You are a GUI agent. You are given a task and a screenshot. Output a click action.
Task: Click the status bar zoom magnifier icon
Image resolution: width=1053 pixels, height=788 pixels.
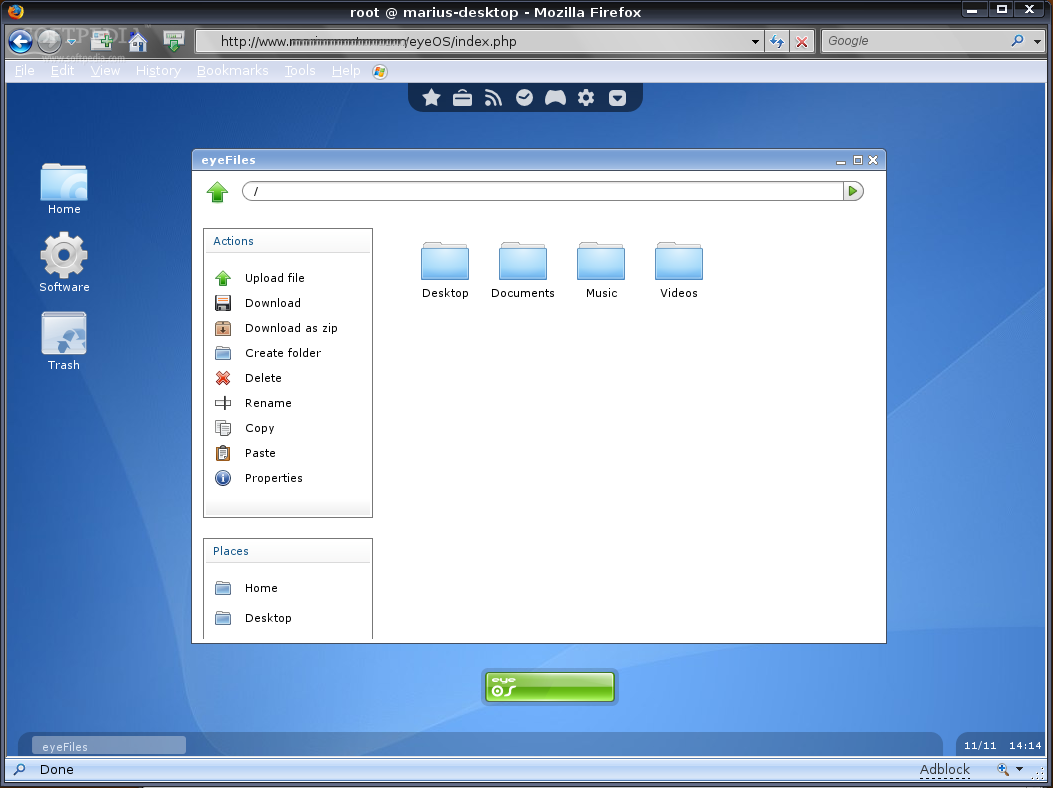pyautogui.click(x=1003, y=769)
